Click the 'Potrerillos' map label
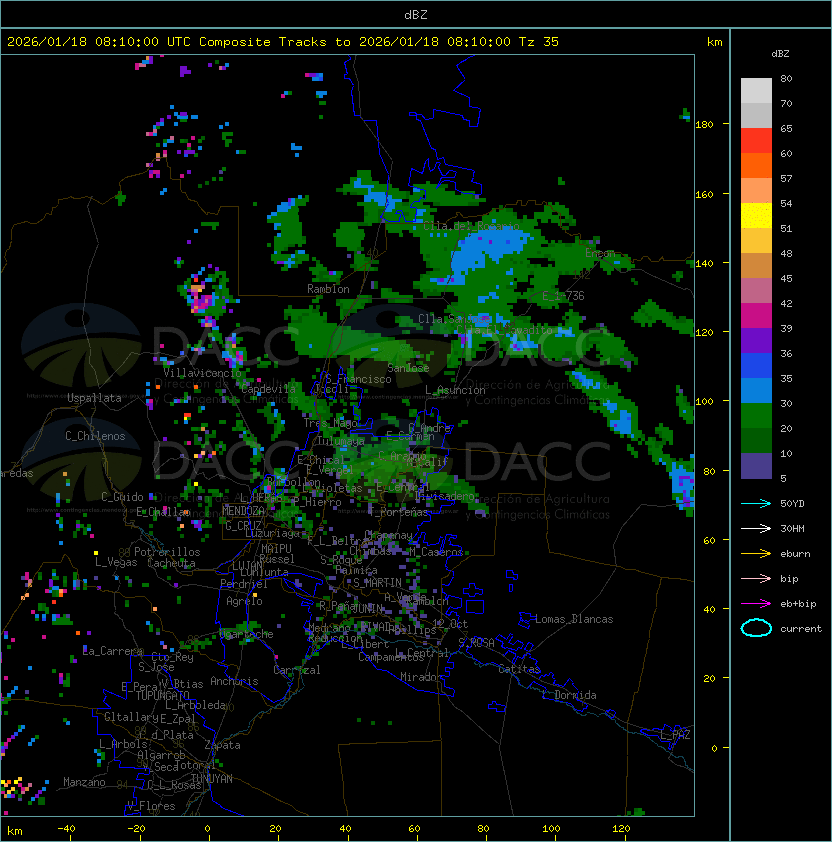 tap(167, 551)
